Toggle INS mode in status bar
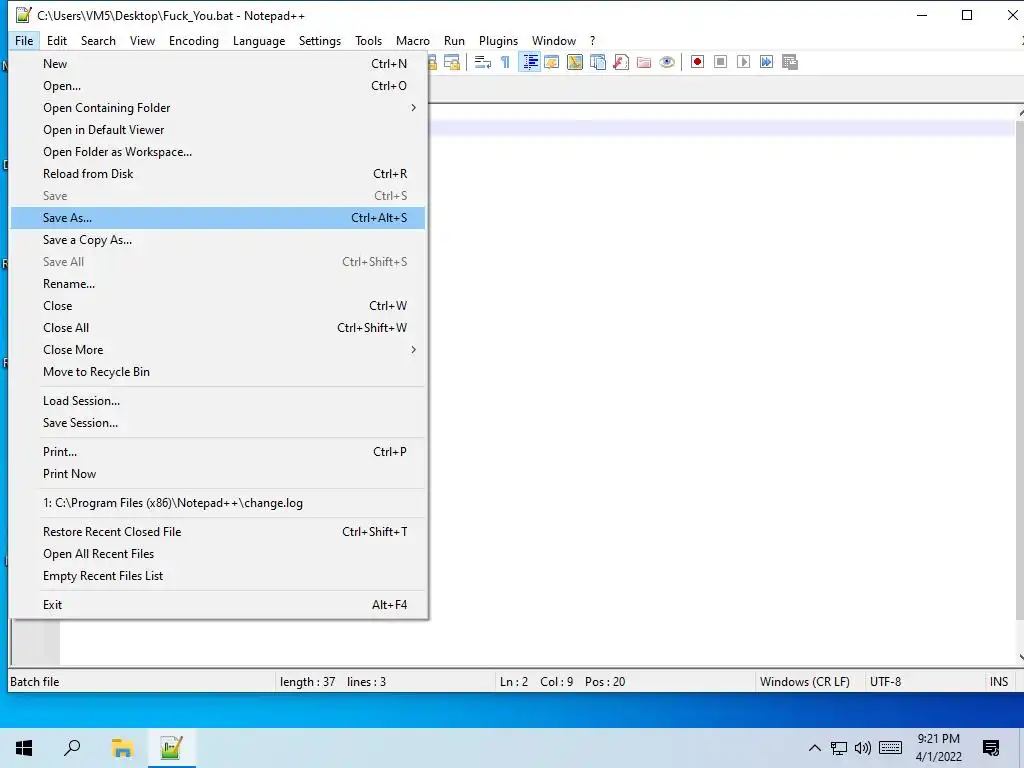Screen dimensions: 1024x768 coord(999,682)
